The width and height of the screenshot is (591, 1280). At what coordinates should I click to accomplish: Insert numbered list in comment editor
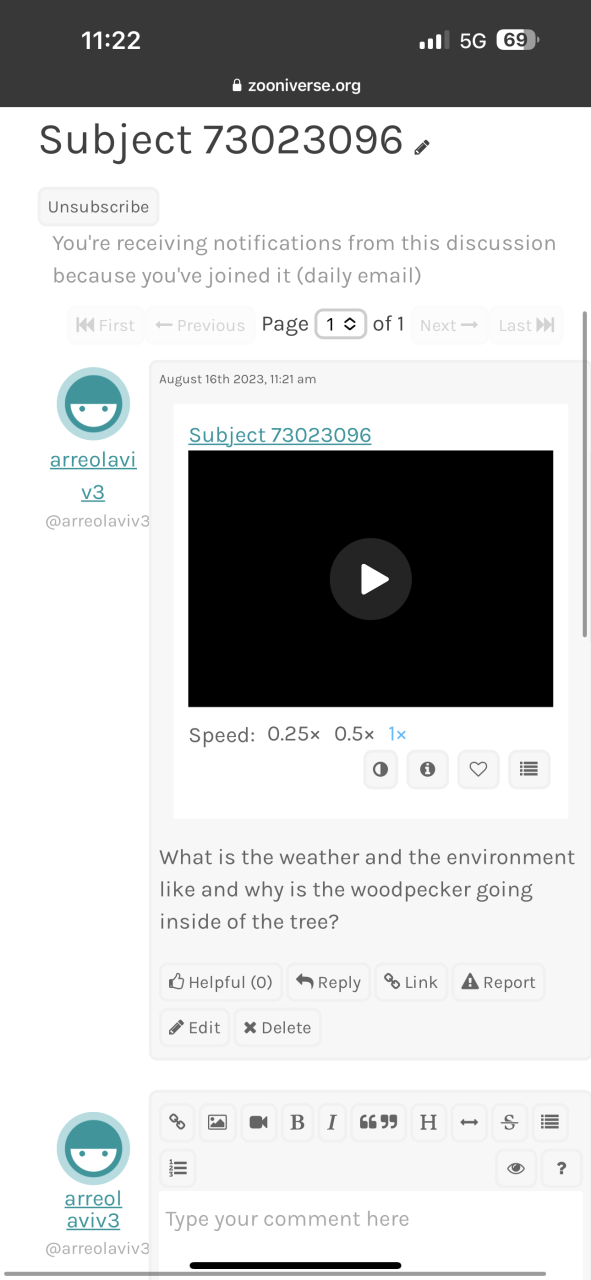[178, 1167]
